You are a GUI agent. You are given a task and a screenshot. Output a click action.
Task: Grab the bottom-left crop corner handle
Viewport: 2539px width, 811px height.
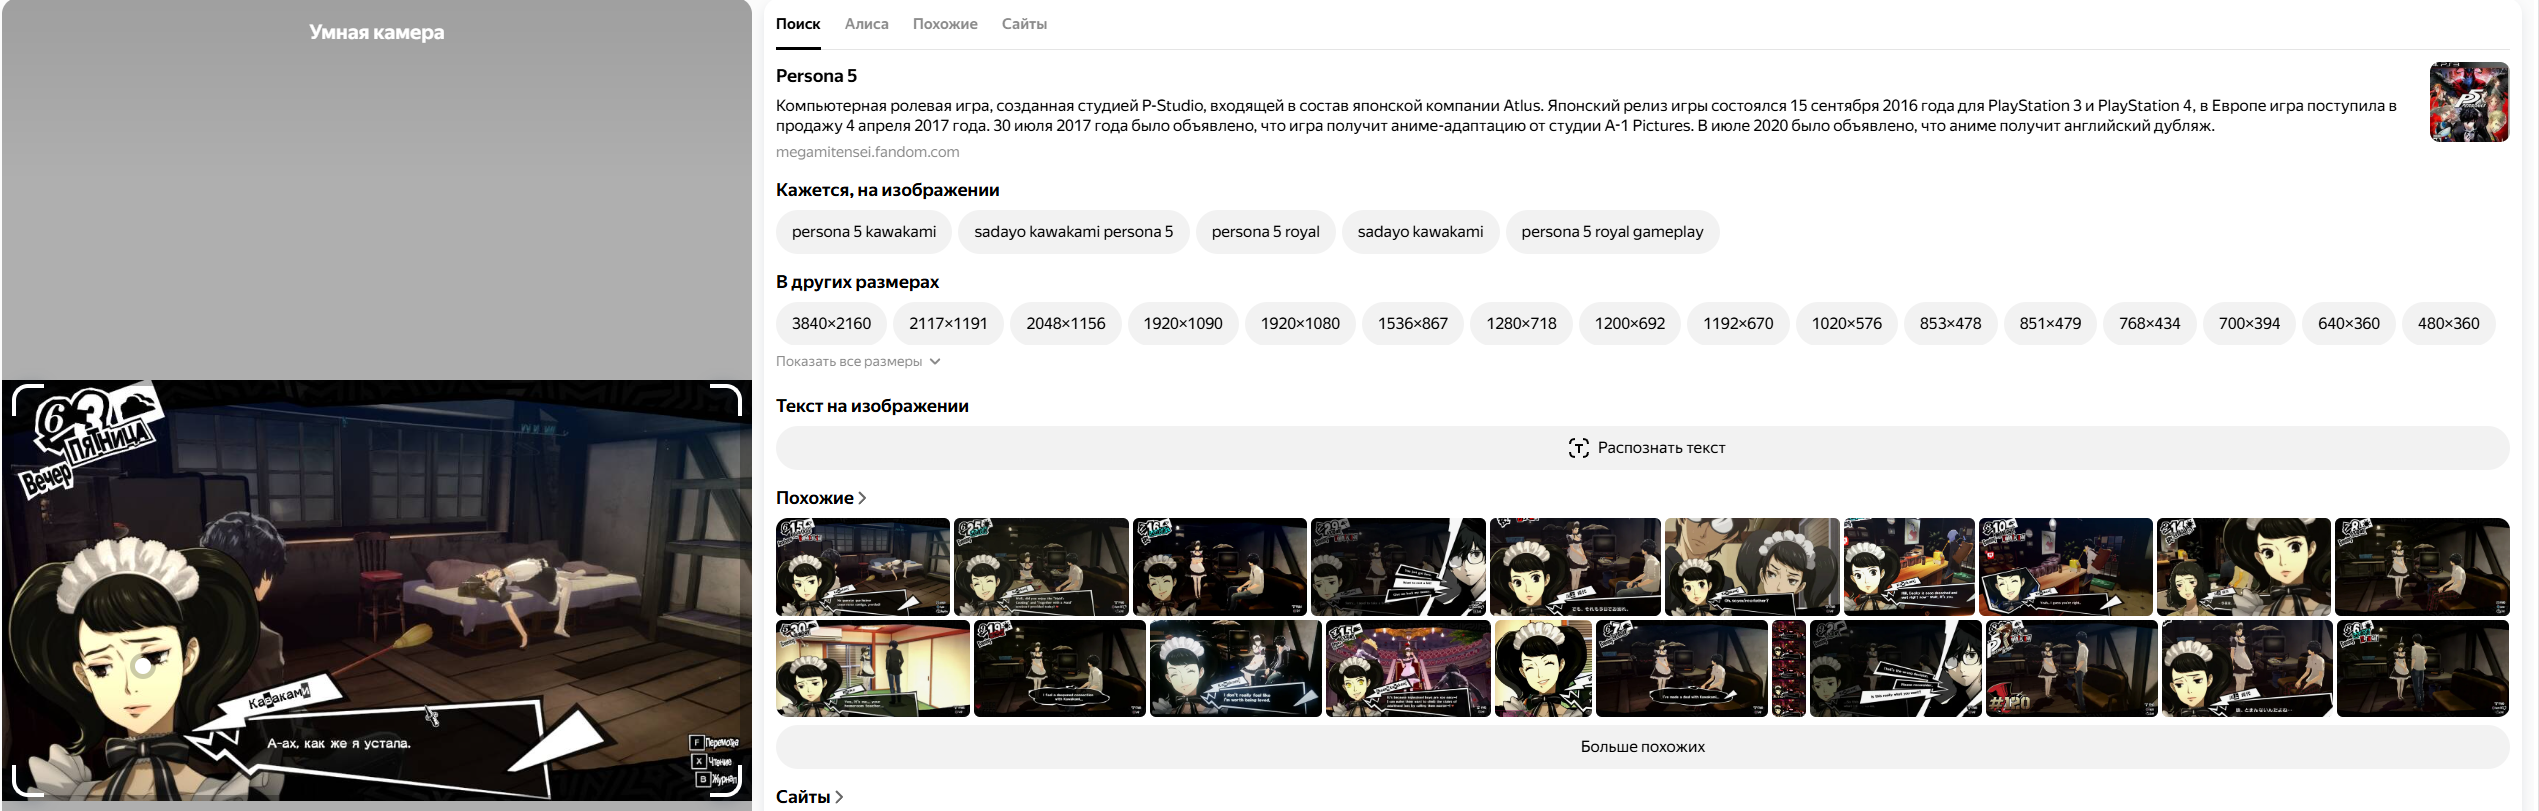click(x=27, y=781)
